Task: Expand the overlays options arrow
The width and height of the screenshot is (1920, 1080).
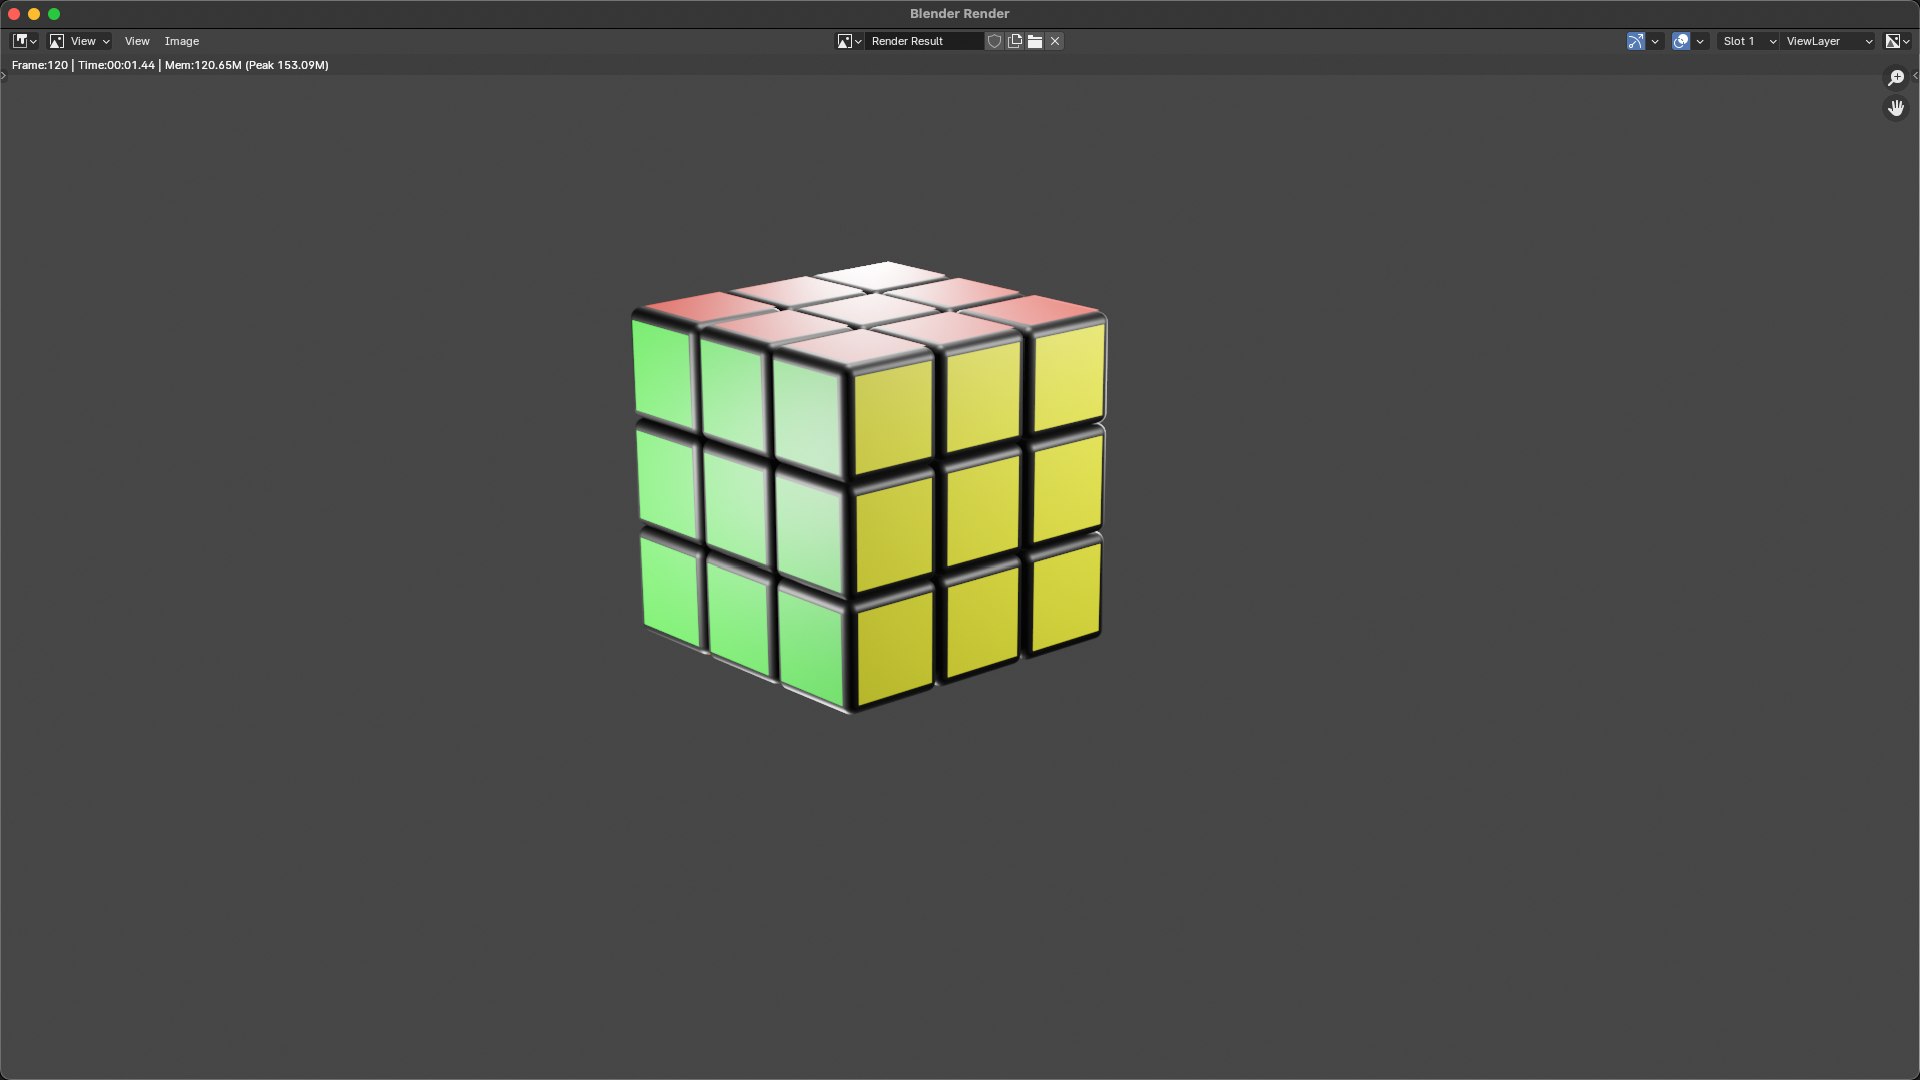Action: tap(1700, 41)
